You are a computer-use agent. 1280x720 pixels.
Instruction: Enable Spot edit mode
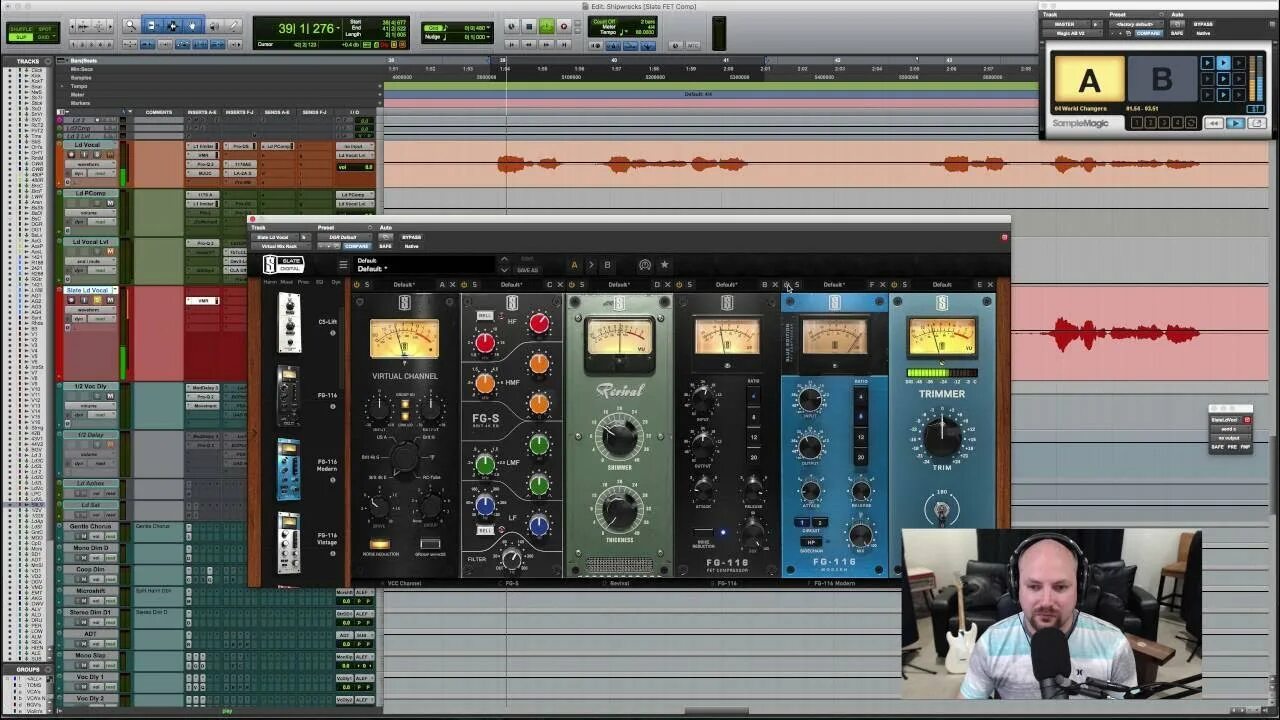pyautogui.click(x=46, y=28)
